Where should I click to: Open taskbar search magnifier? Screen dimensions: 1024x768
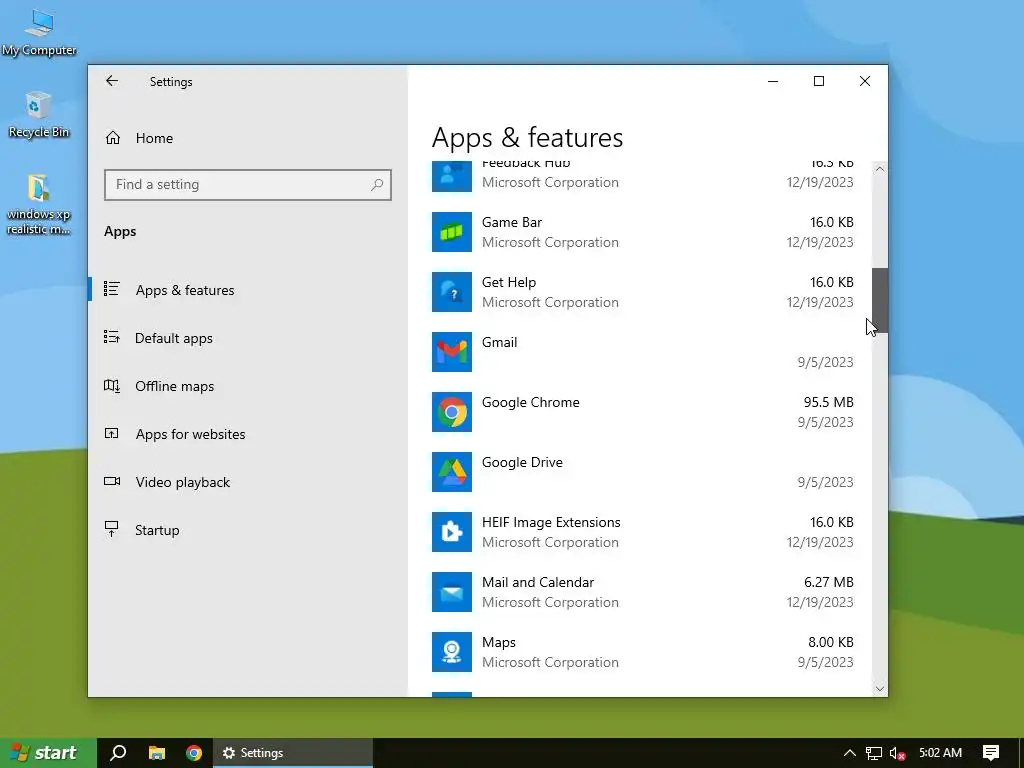point(118,752)
